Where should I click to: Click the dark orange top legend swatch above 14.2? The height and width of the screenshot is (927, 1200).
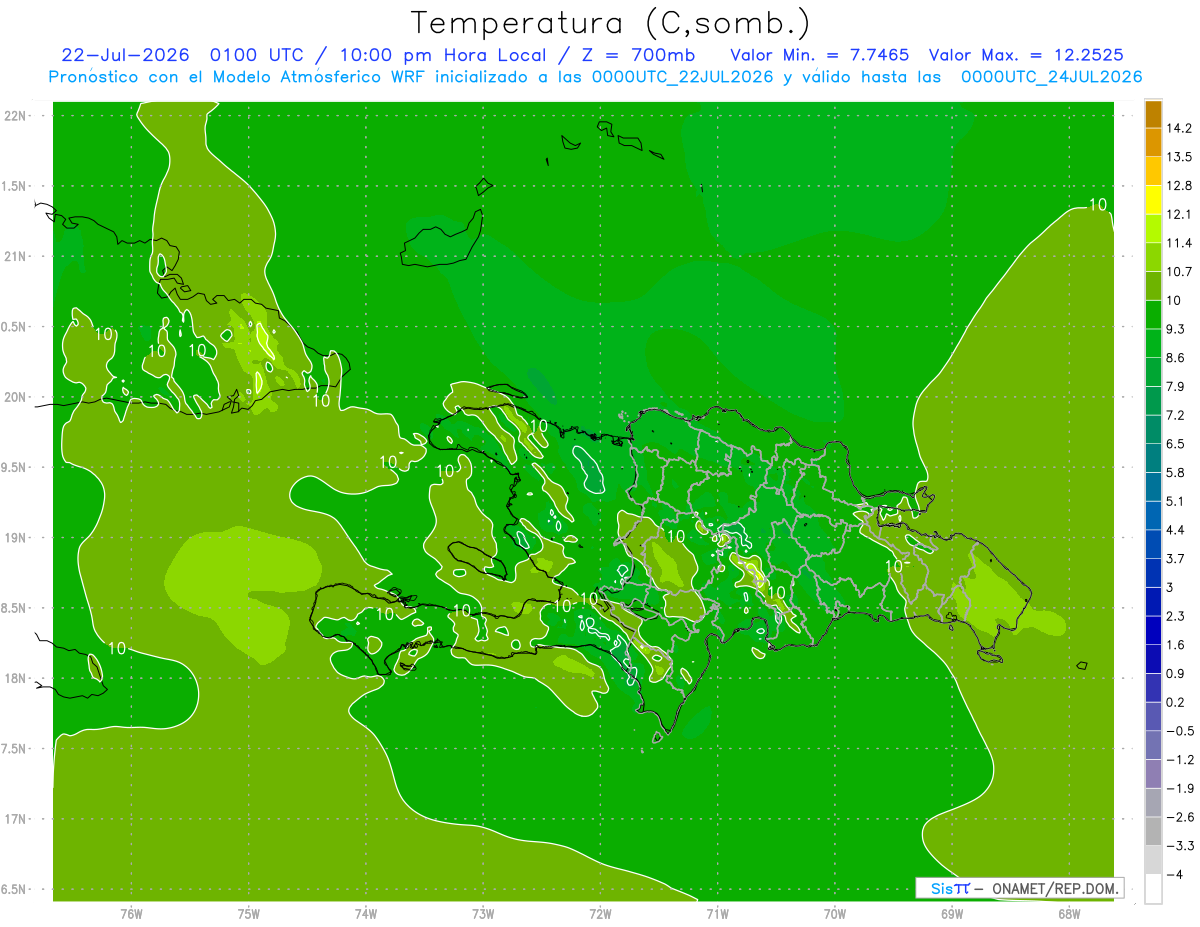coord(1153,114)
